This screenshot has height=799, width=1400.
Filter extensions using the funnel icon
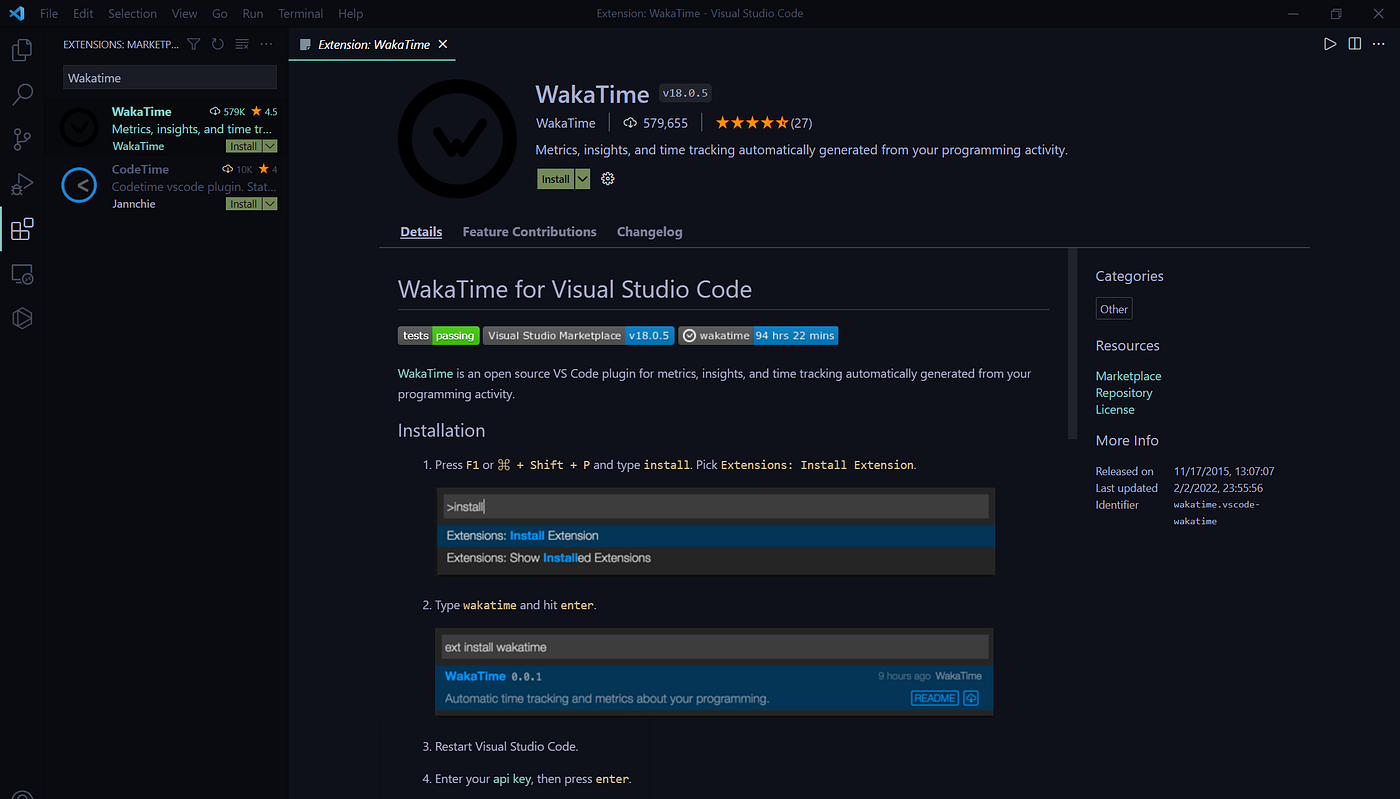pyautogui.click(x=193, y=44)
